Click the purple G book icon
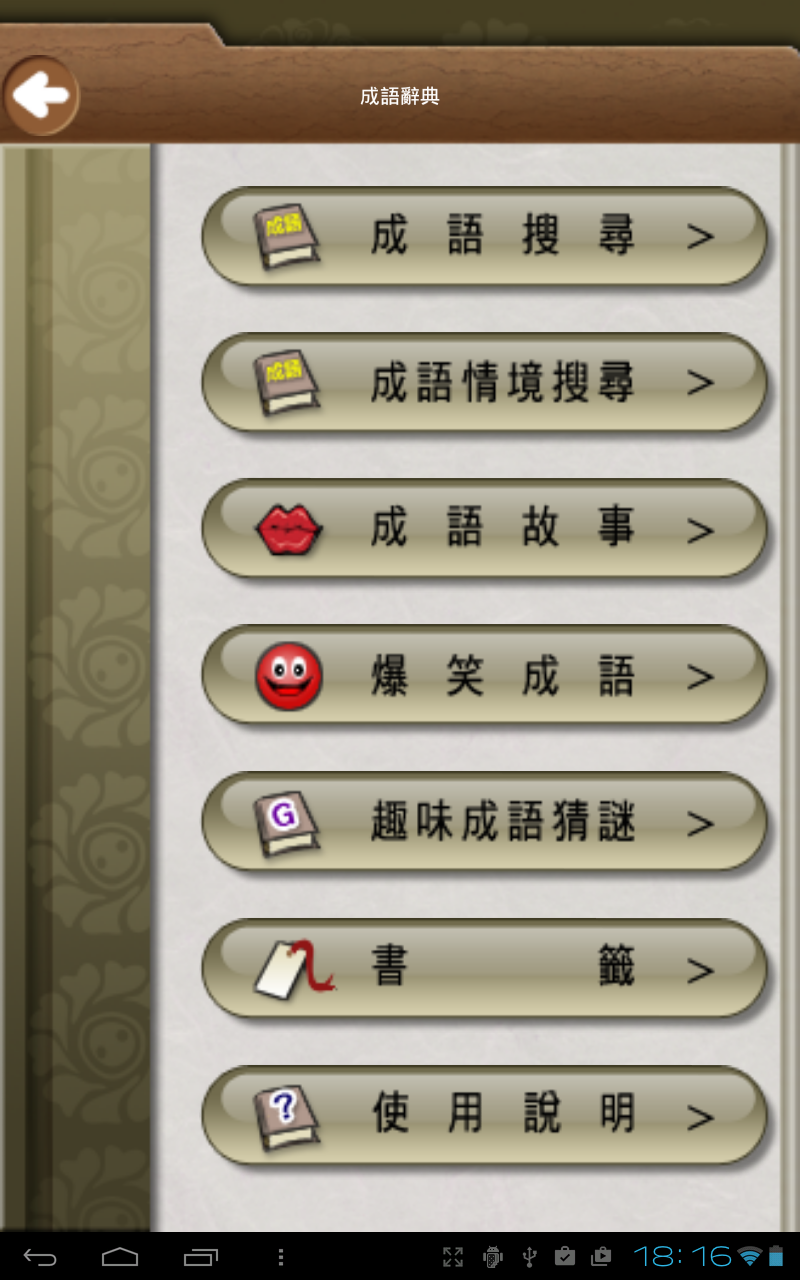This screenshot has height=1280, width=800. click(288, 824)
